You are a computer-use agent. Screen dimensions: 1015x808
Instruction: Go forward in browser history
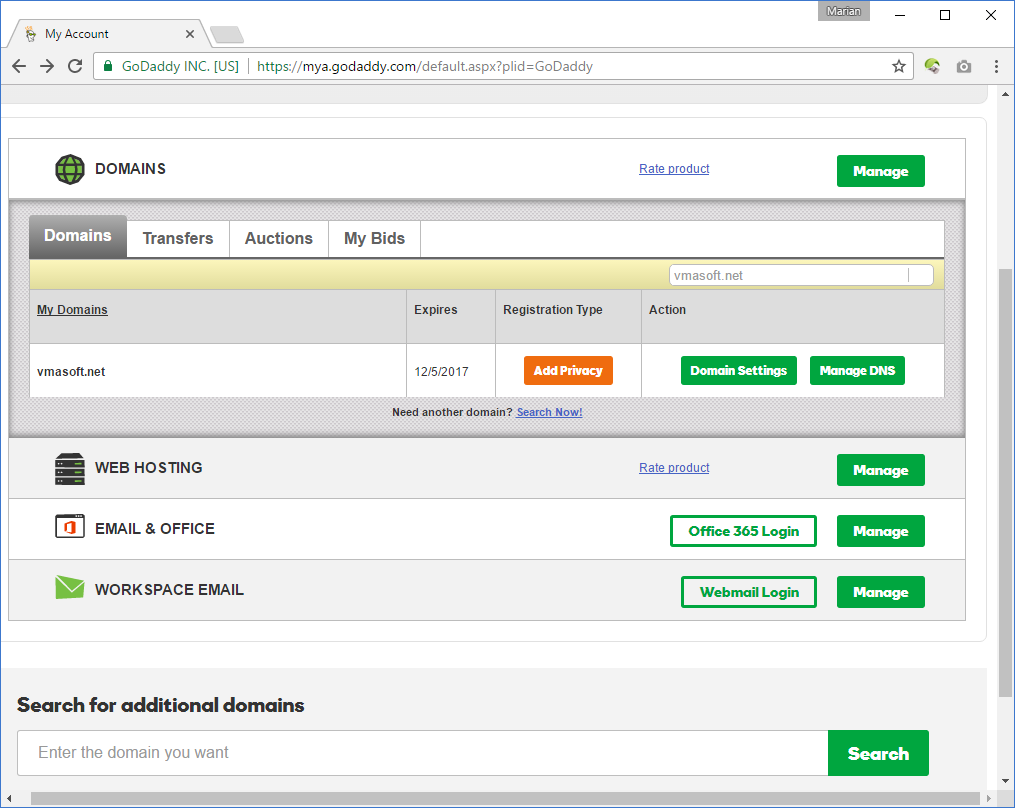tap(47, 66)
